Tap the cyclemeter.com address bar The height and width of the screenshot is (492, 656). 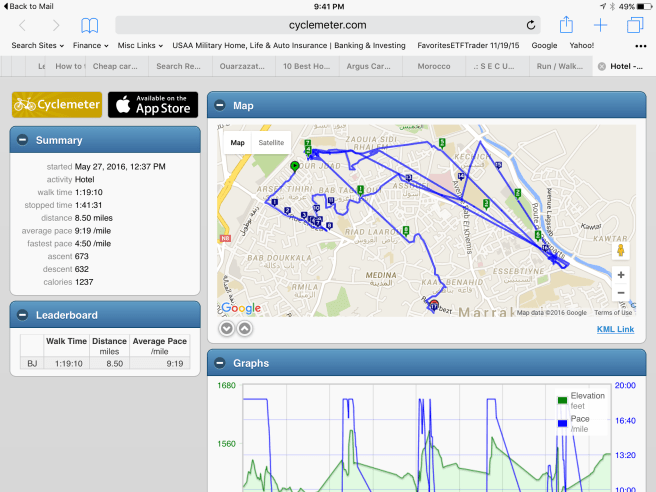(330, 25)
